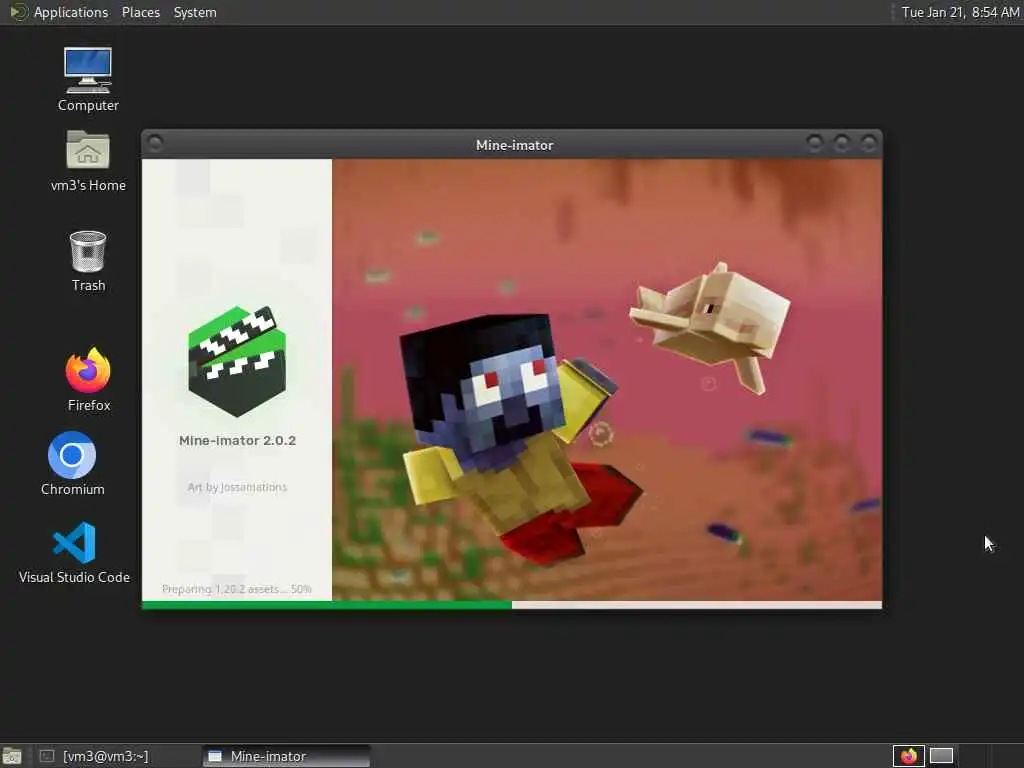Click the date and time clock
The image size is (1024, 768).
coord(960,12)
